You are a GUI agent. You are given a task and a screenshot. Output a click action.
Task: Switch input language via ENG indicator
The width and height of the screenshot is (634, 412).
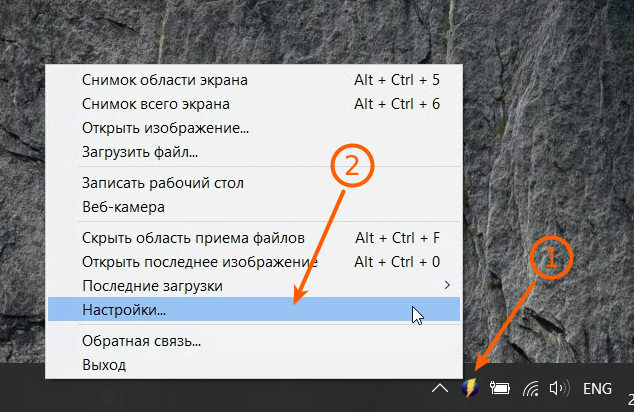coord(597,388)
